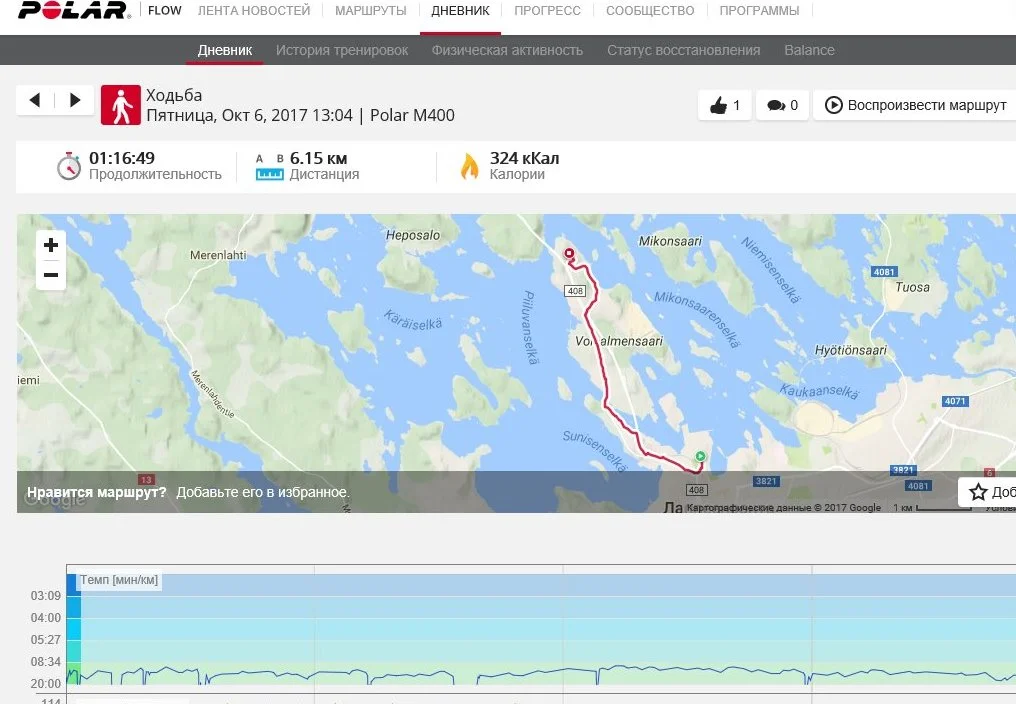The height and width of the screenshot is (704, 1016).
Task: Click Воспроизвести маршрут play button
Action: (x=916, y=105)
